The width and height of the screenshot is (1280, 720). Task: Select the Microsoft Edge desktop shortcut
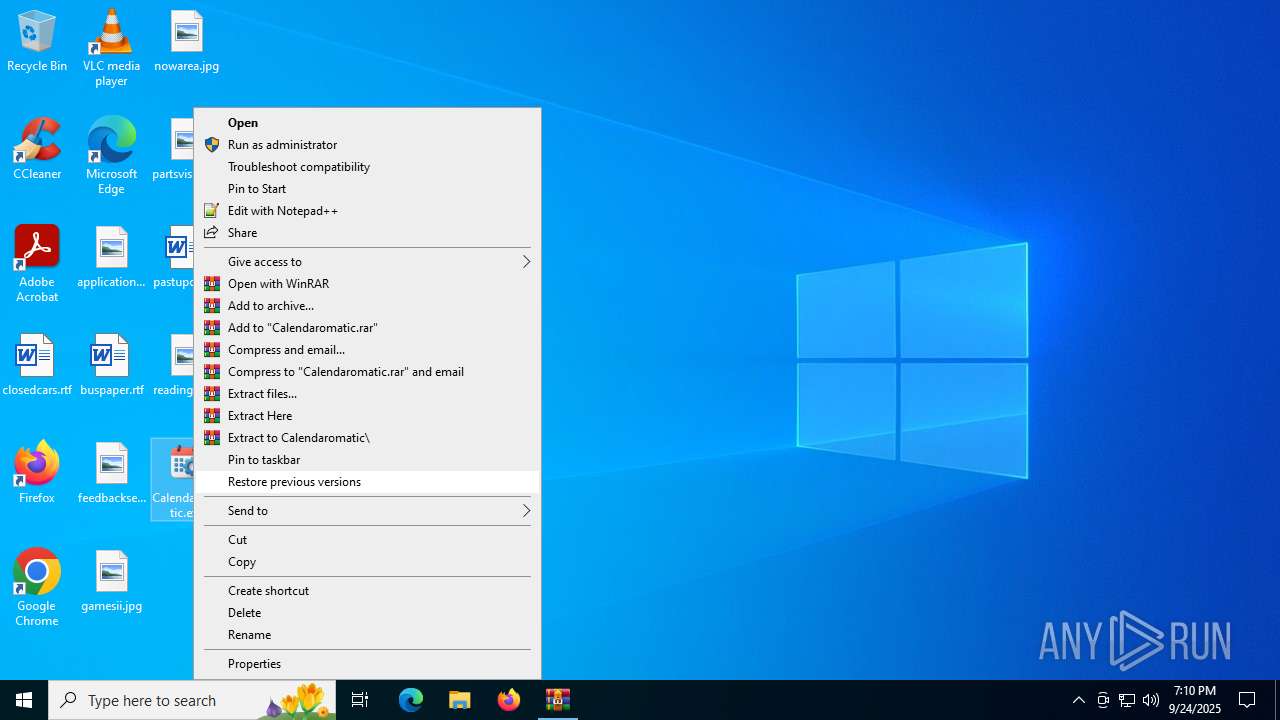click(x=111, y=156)
